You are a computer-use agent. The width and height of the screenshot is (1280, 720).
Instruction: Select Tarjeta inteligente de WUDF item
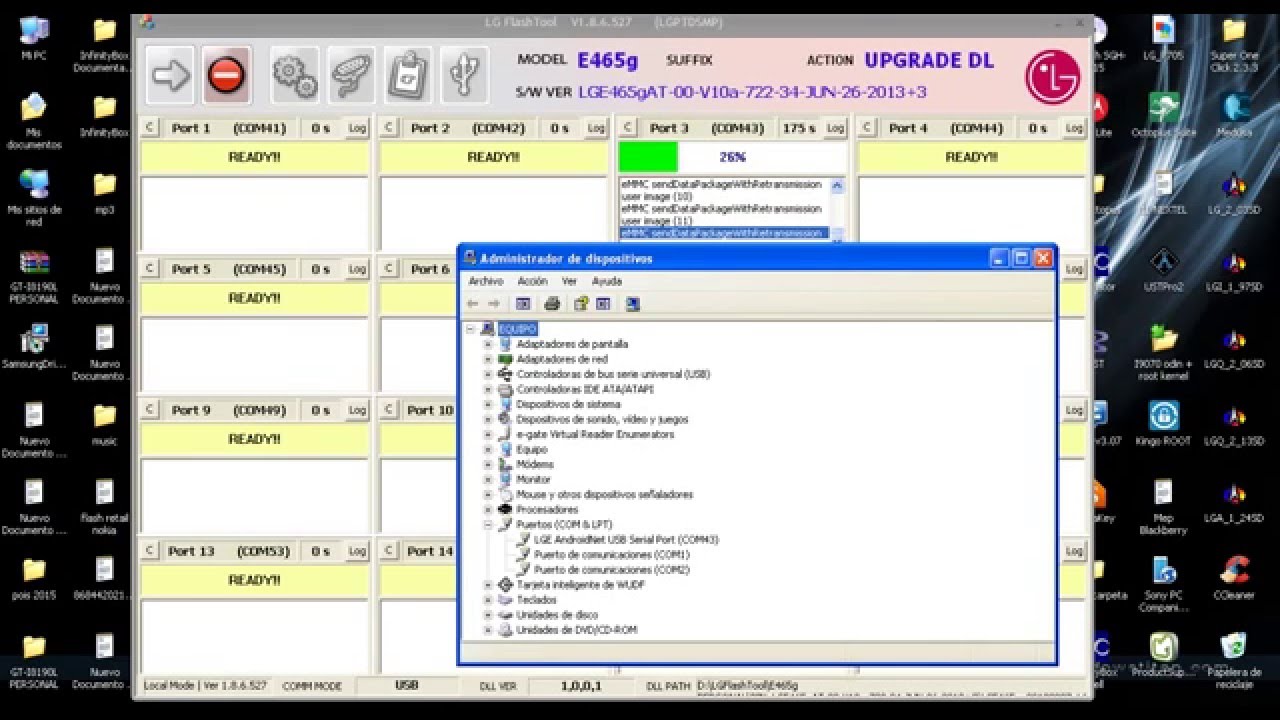pos(580,584)
